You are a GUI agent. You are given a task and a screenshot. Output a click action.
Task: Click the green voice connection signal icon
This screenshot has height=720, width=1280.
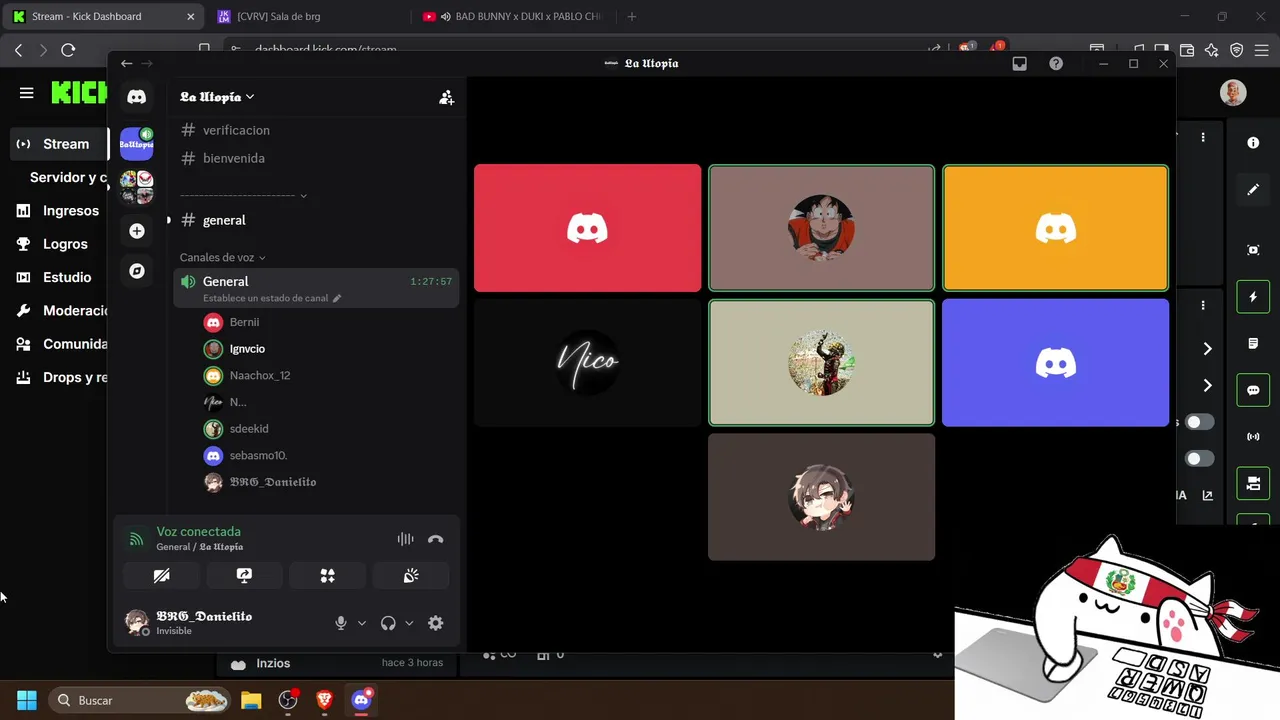[136, 539]
